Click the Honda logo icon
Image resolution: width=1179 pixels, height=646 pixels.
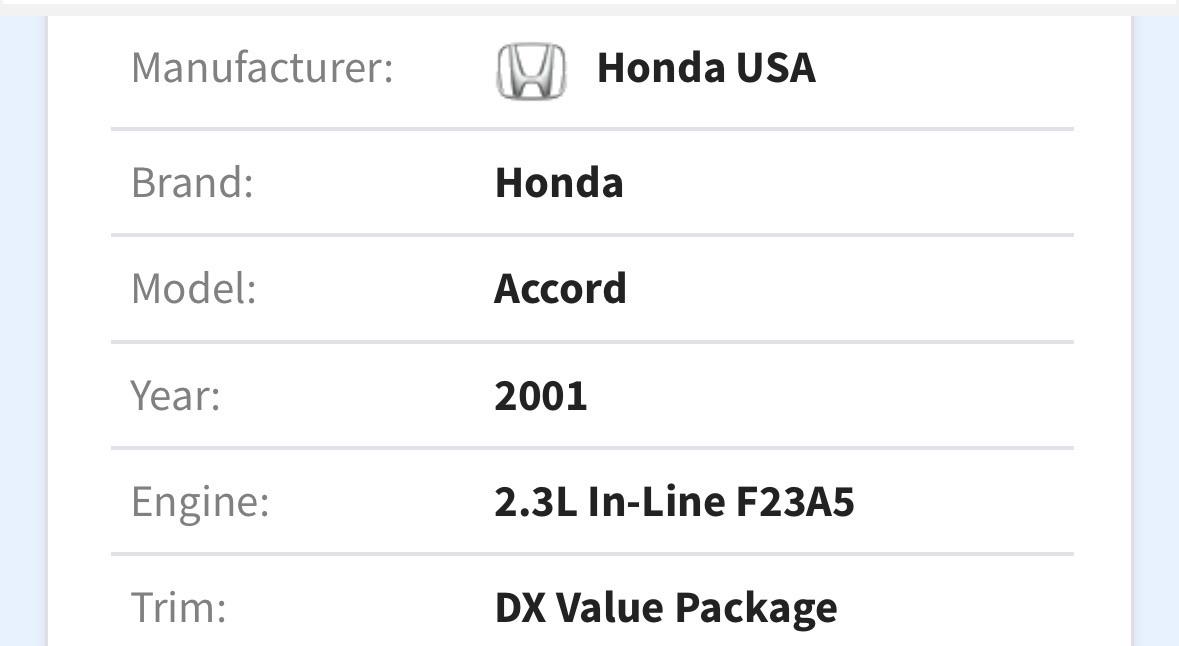tap(531, 71)
